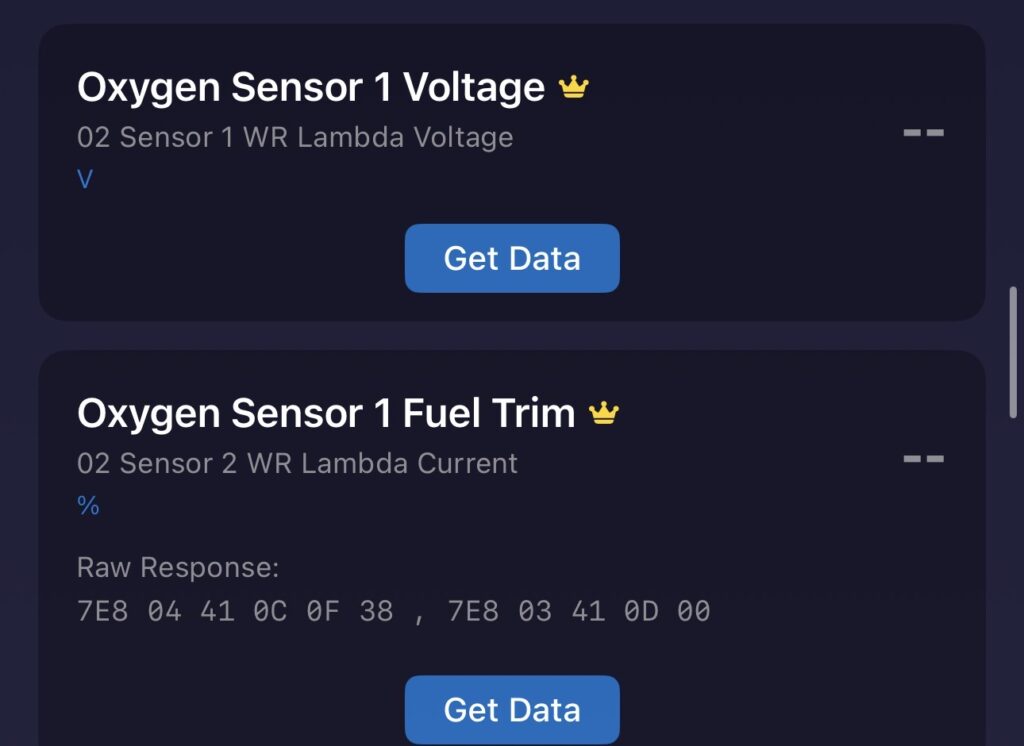Viewport: 1024px width, 746px height.
Task: Tap the premium crown next to Fuel Trim
Action: point(604,413)
